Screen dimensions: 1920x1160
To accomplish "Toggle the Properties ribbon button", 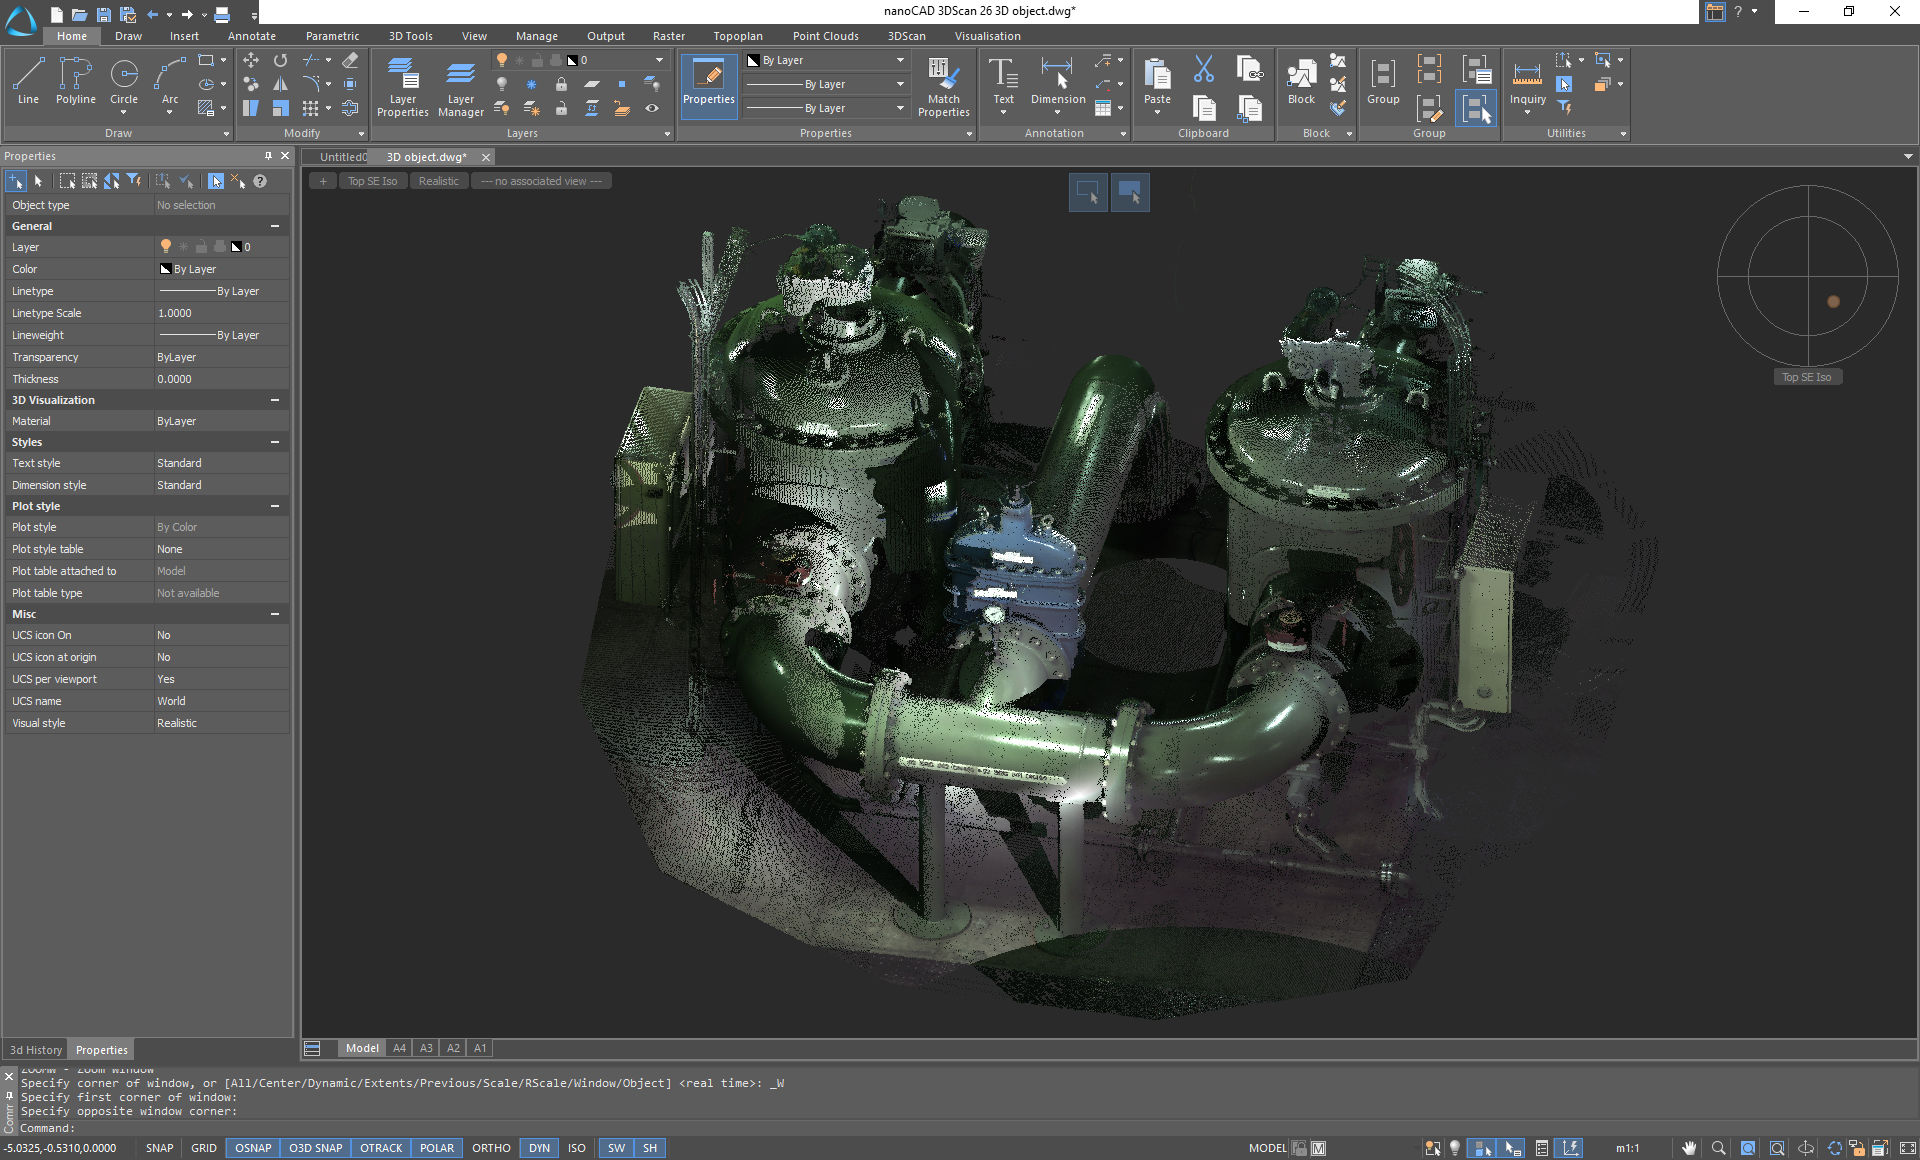I will coord(709,84).
